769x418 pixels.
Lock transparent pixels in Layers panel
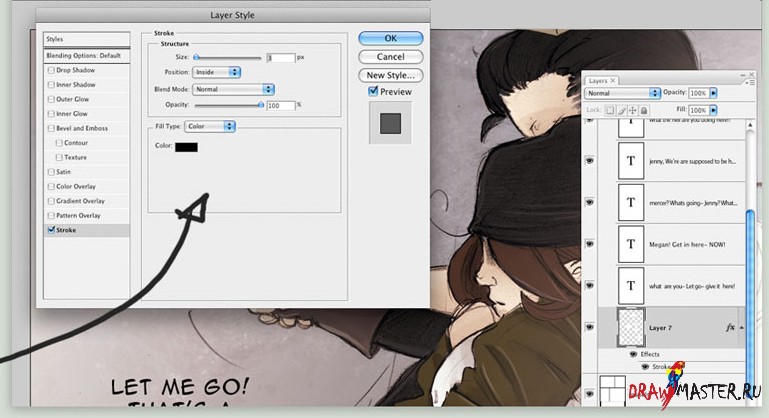(610, 110)
